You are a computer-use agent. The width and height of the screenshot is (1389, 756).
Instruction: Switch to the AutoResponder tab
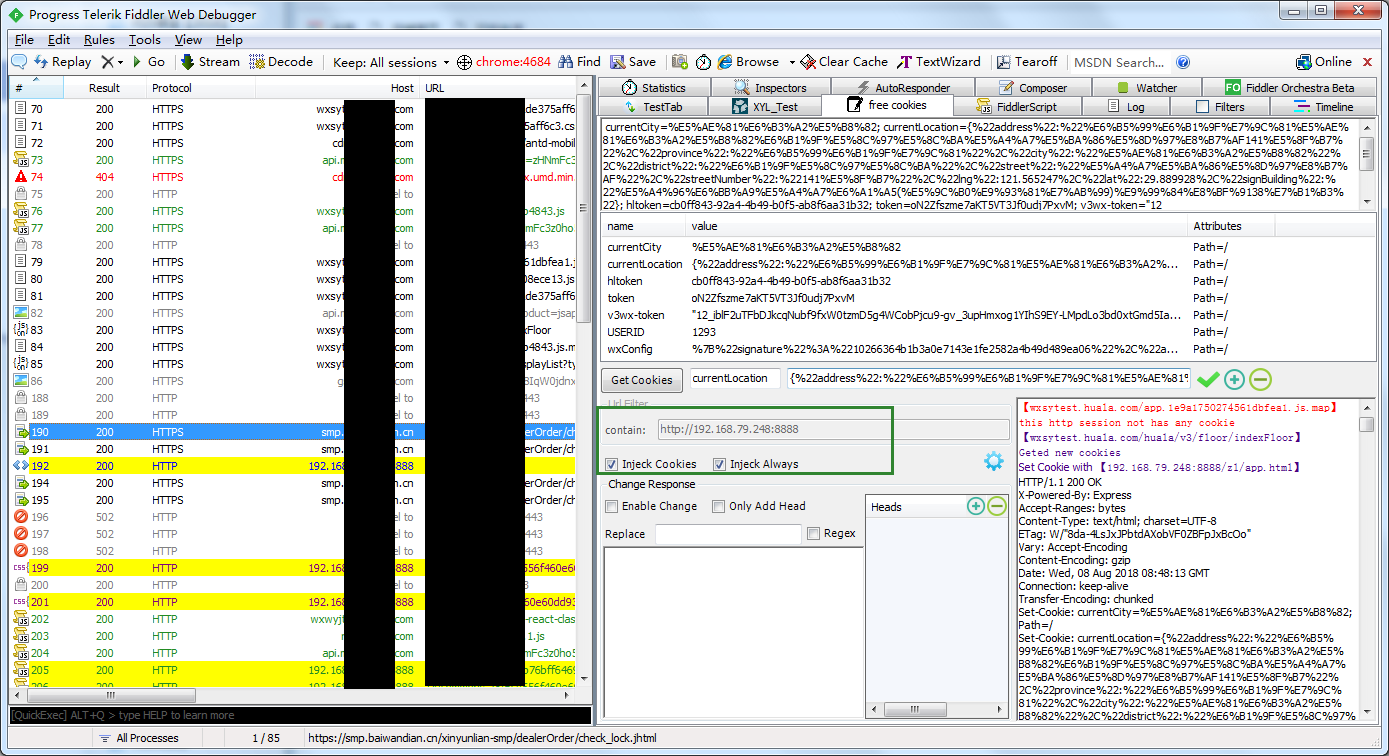click(x=903, y=88)
